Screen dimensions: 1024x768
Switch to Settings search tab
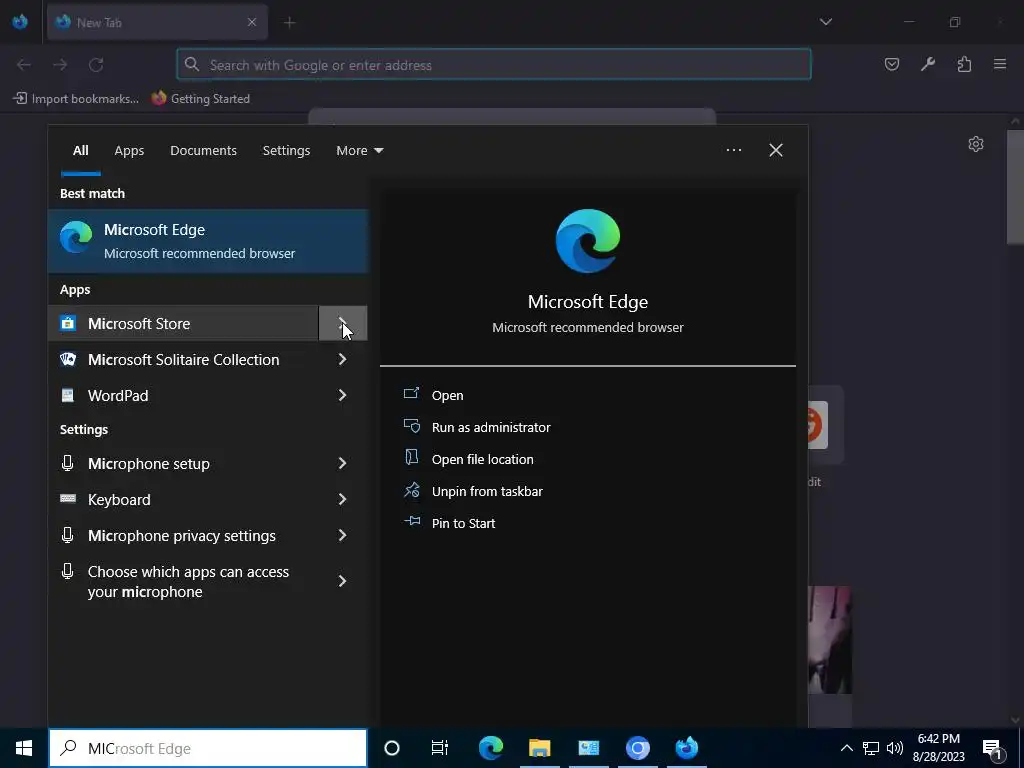[286, 150]
